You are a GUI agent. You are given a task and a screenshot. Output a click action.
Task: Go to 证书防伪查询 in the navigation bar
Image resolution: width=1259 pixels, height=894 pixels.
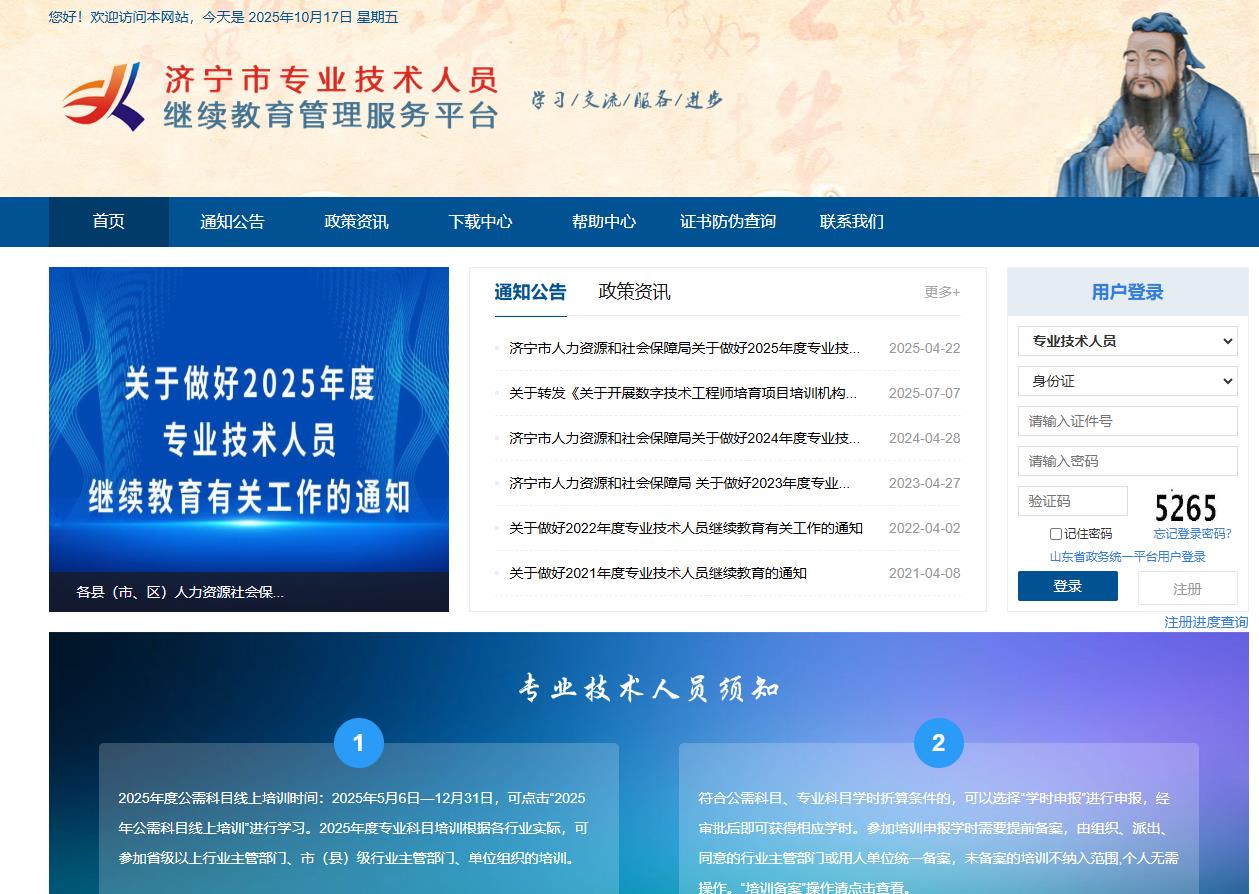tap(727, 222)
